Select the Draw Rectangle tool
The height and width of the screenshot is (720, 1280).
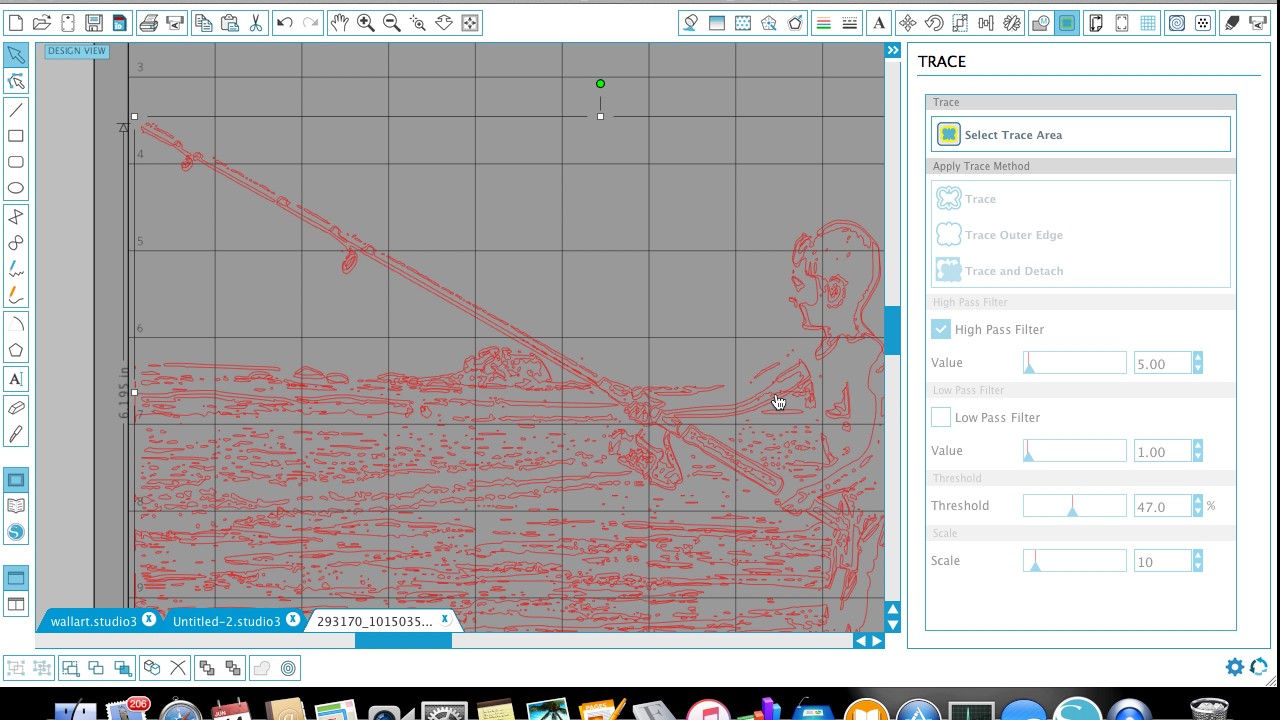click(x=16, y=136)
